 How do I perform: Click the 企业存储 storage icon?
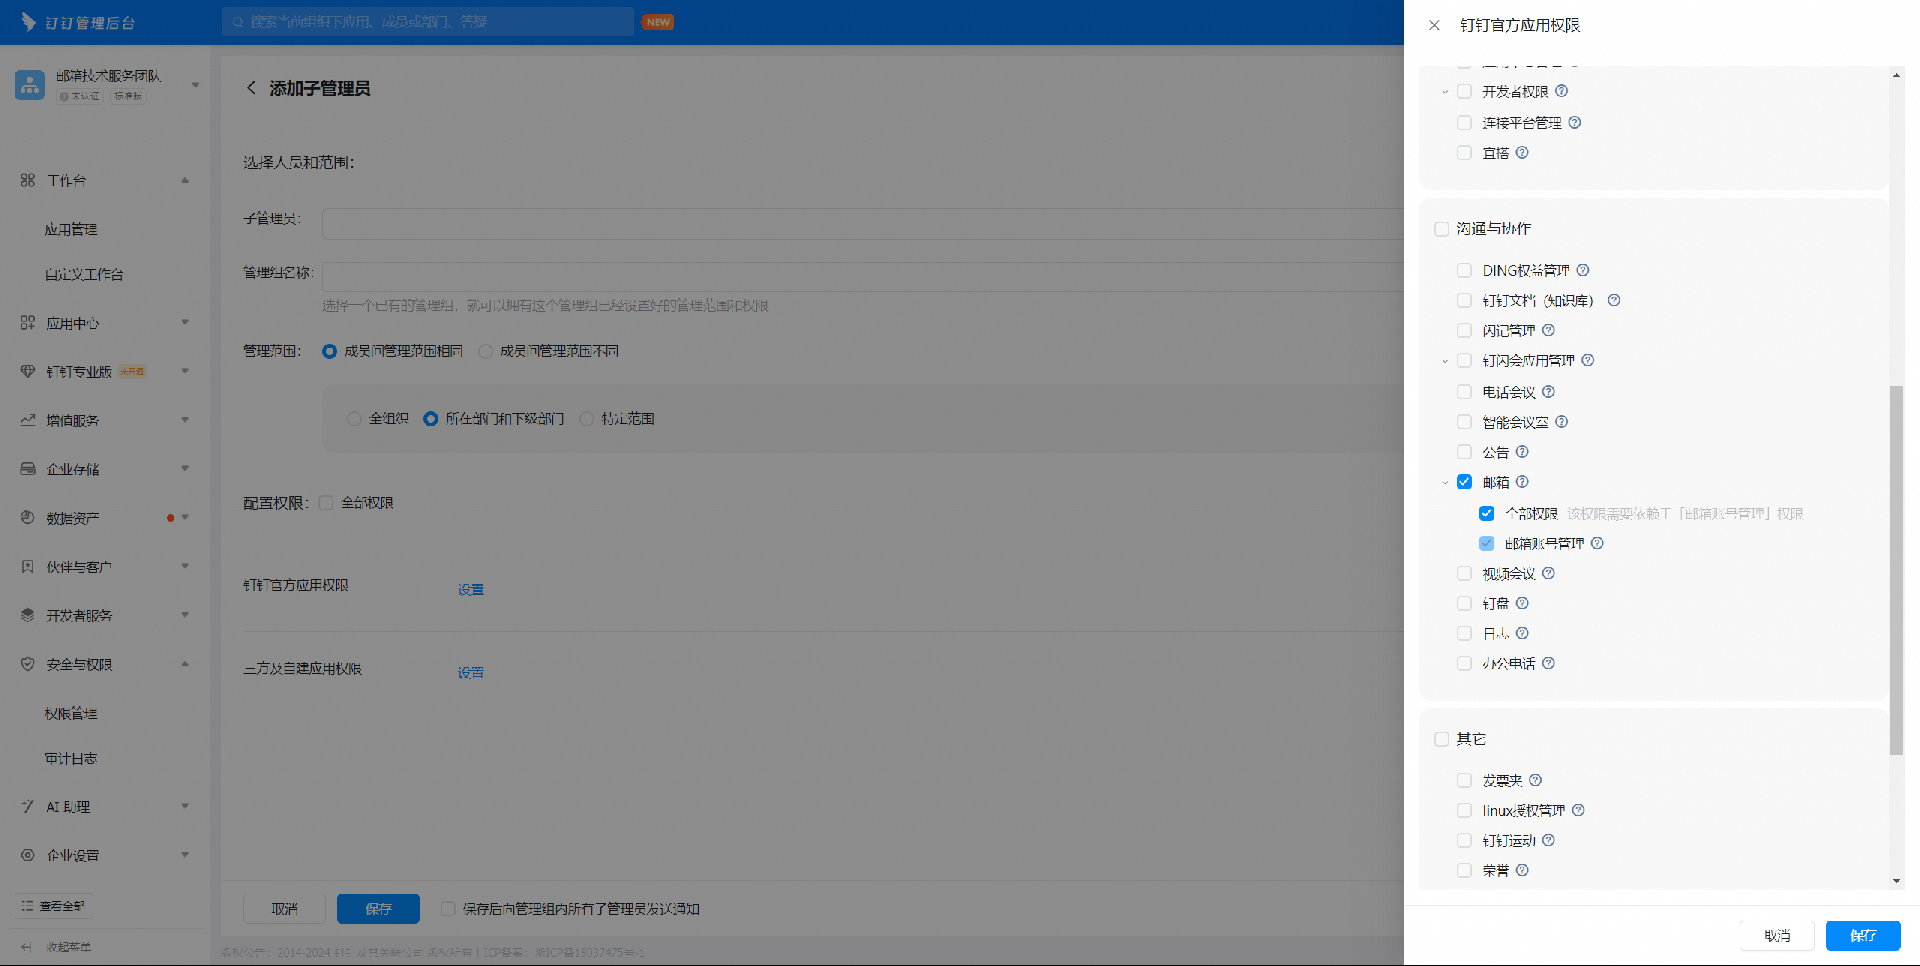tap(27, 468)
